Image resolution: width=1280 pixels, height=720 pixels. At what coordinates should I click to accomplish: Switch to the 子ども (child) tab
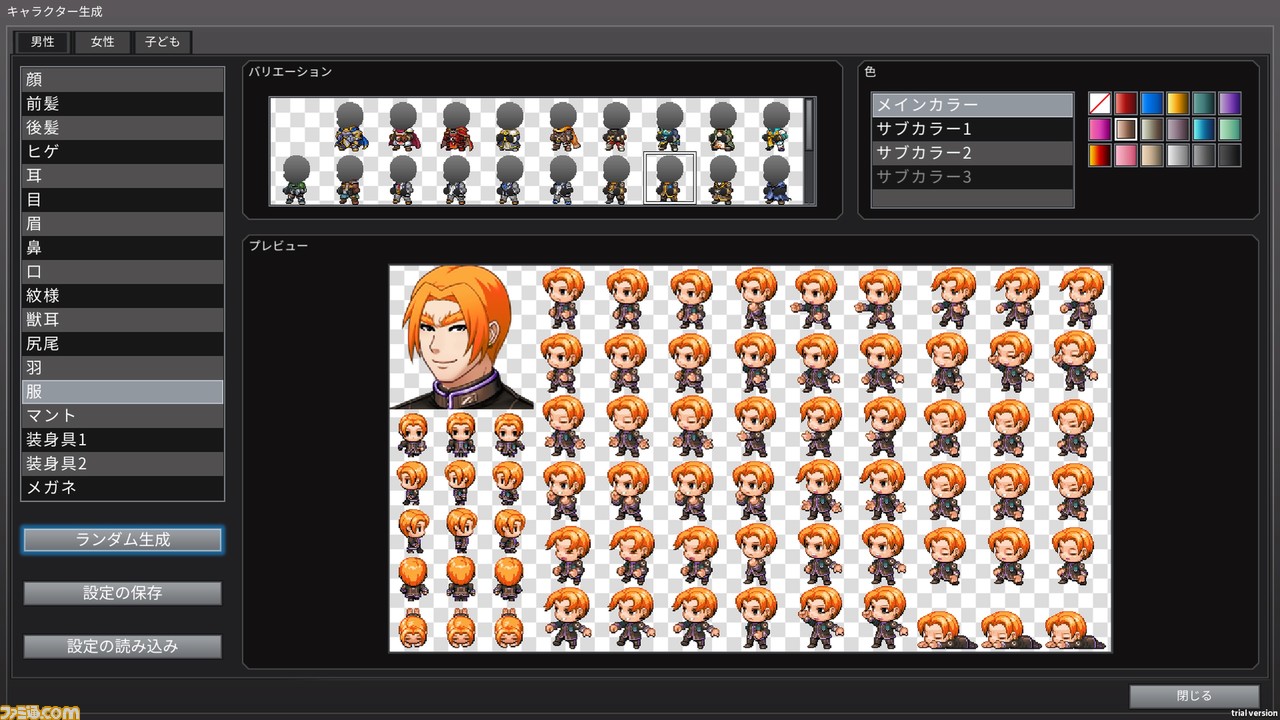[162, 42]
